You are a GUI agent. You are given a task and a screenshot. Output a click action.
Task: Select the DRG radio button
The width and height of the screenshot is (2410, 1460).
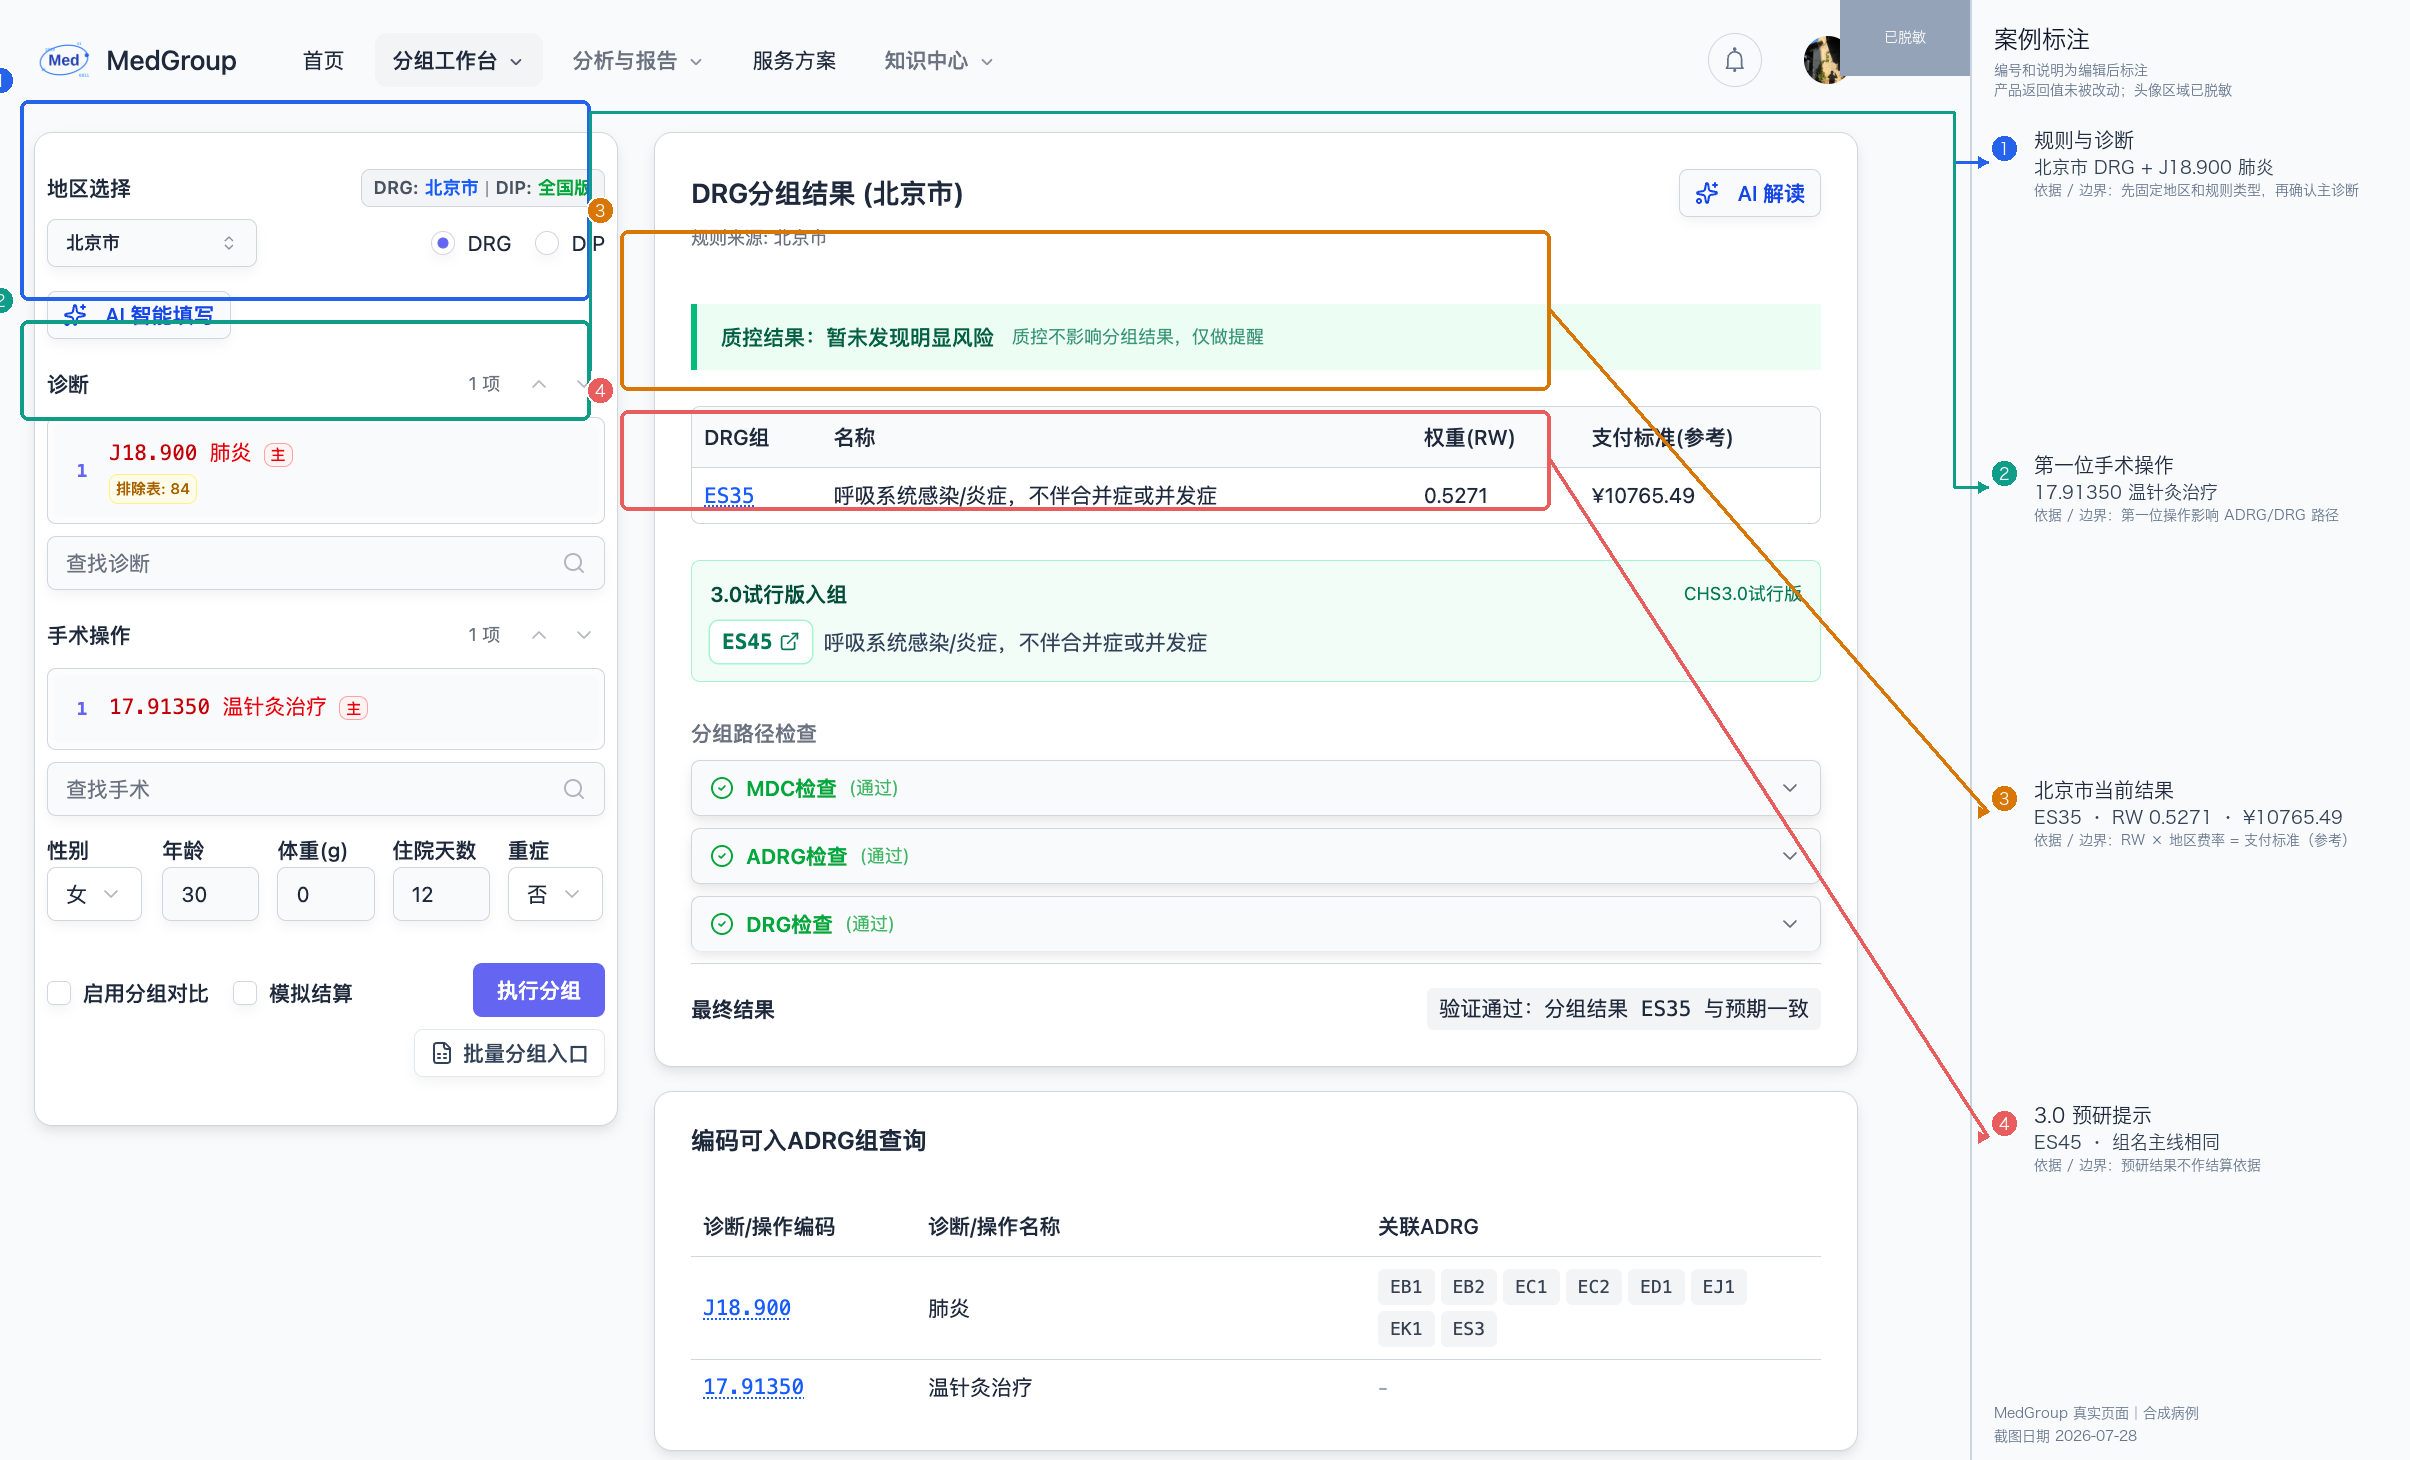point(443,243)
